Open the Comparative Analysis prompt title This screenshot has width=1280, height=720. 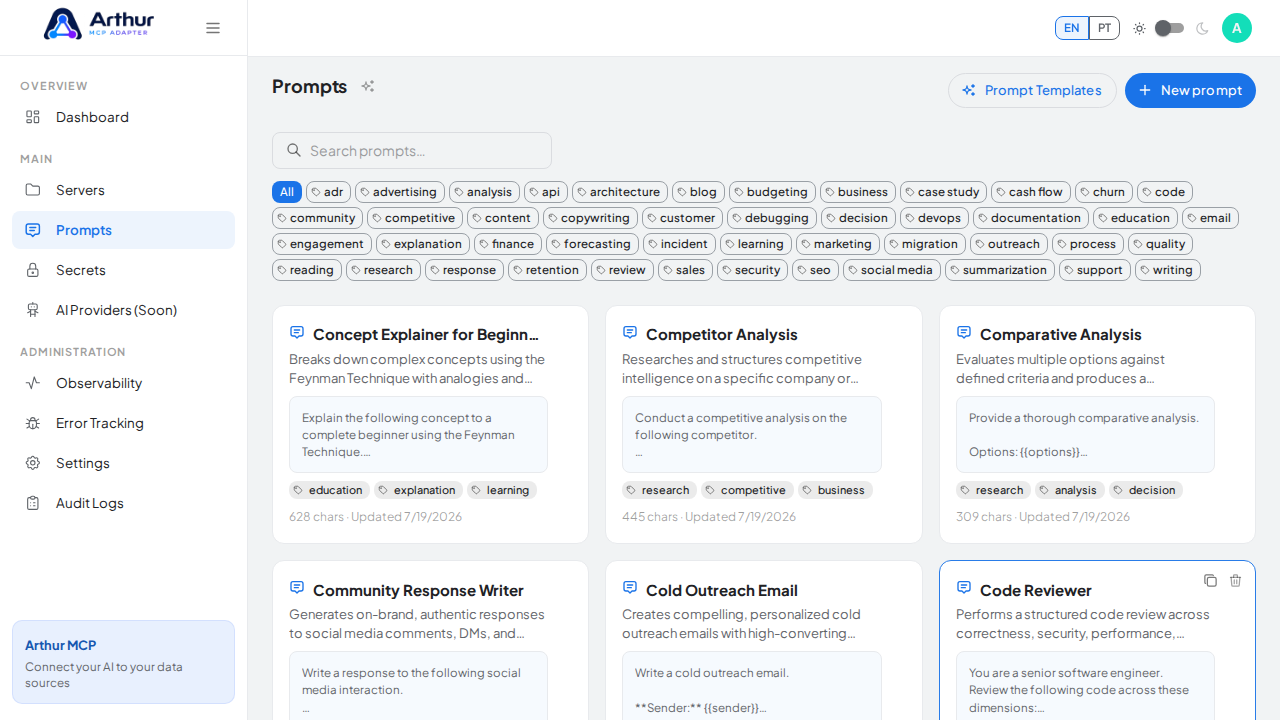tap(1060, 334)
